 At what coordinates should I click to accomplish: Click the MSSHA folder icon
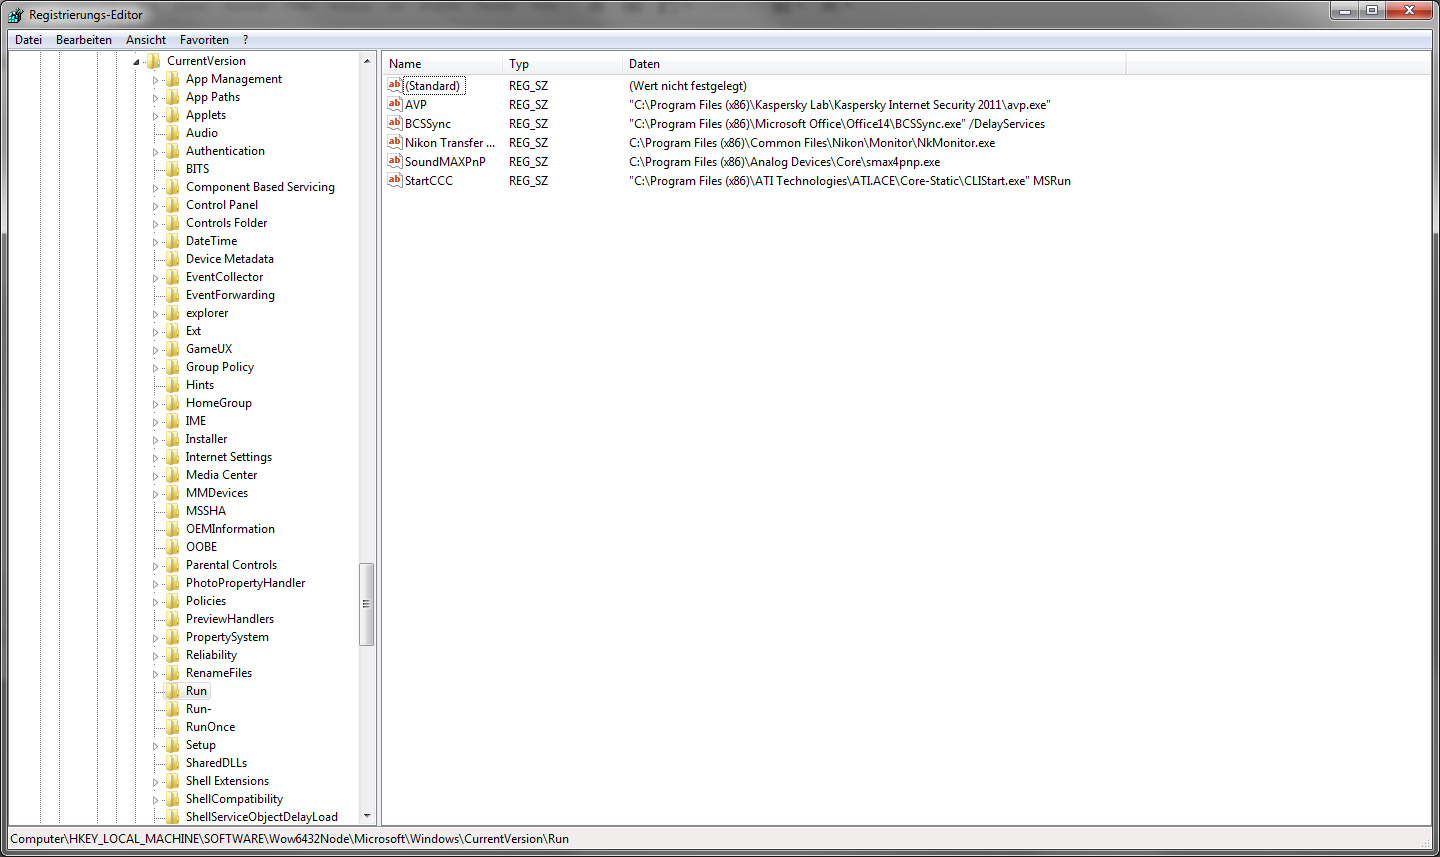[173, 511]
